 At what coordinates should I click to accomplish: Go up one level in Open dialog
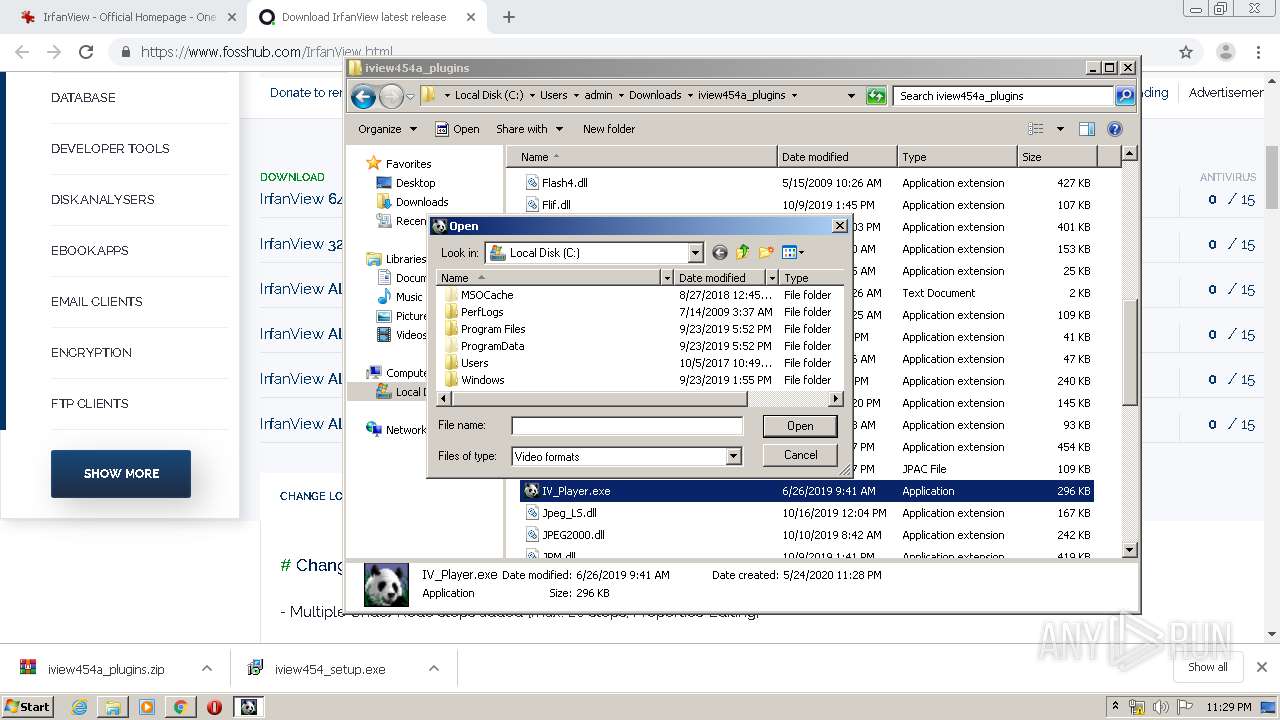(742, 253)
